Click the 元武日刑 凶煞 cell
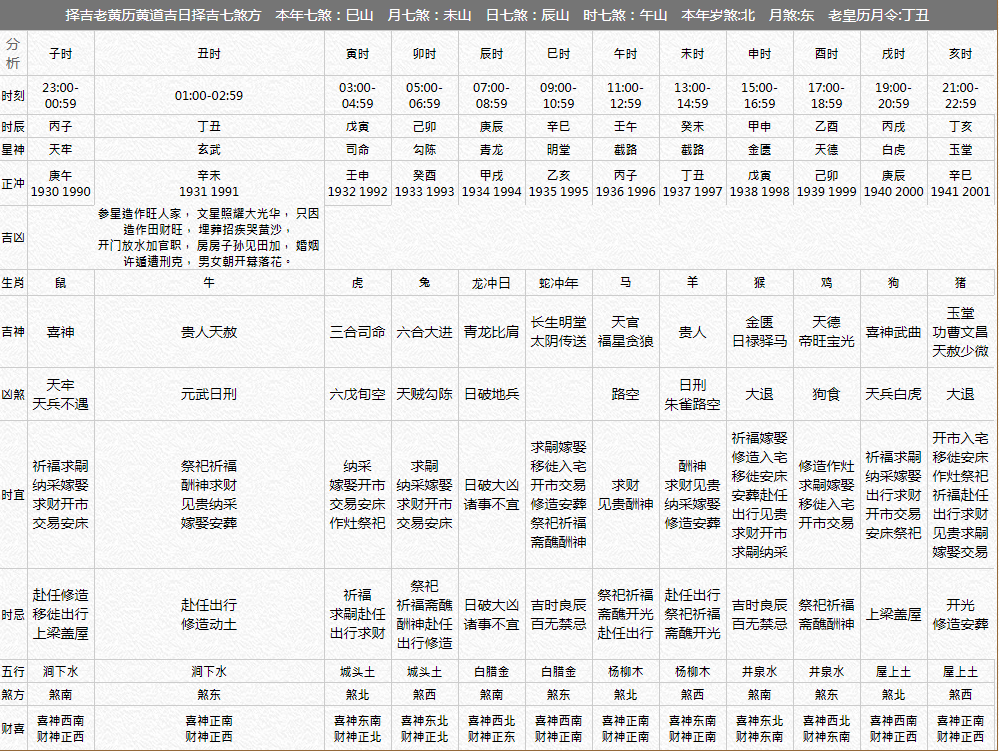 (209, 394)
